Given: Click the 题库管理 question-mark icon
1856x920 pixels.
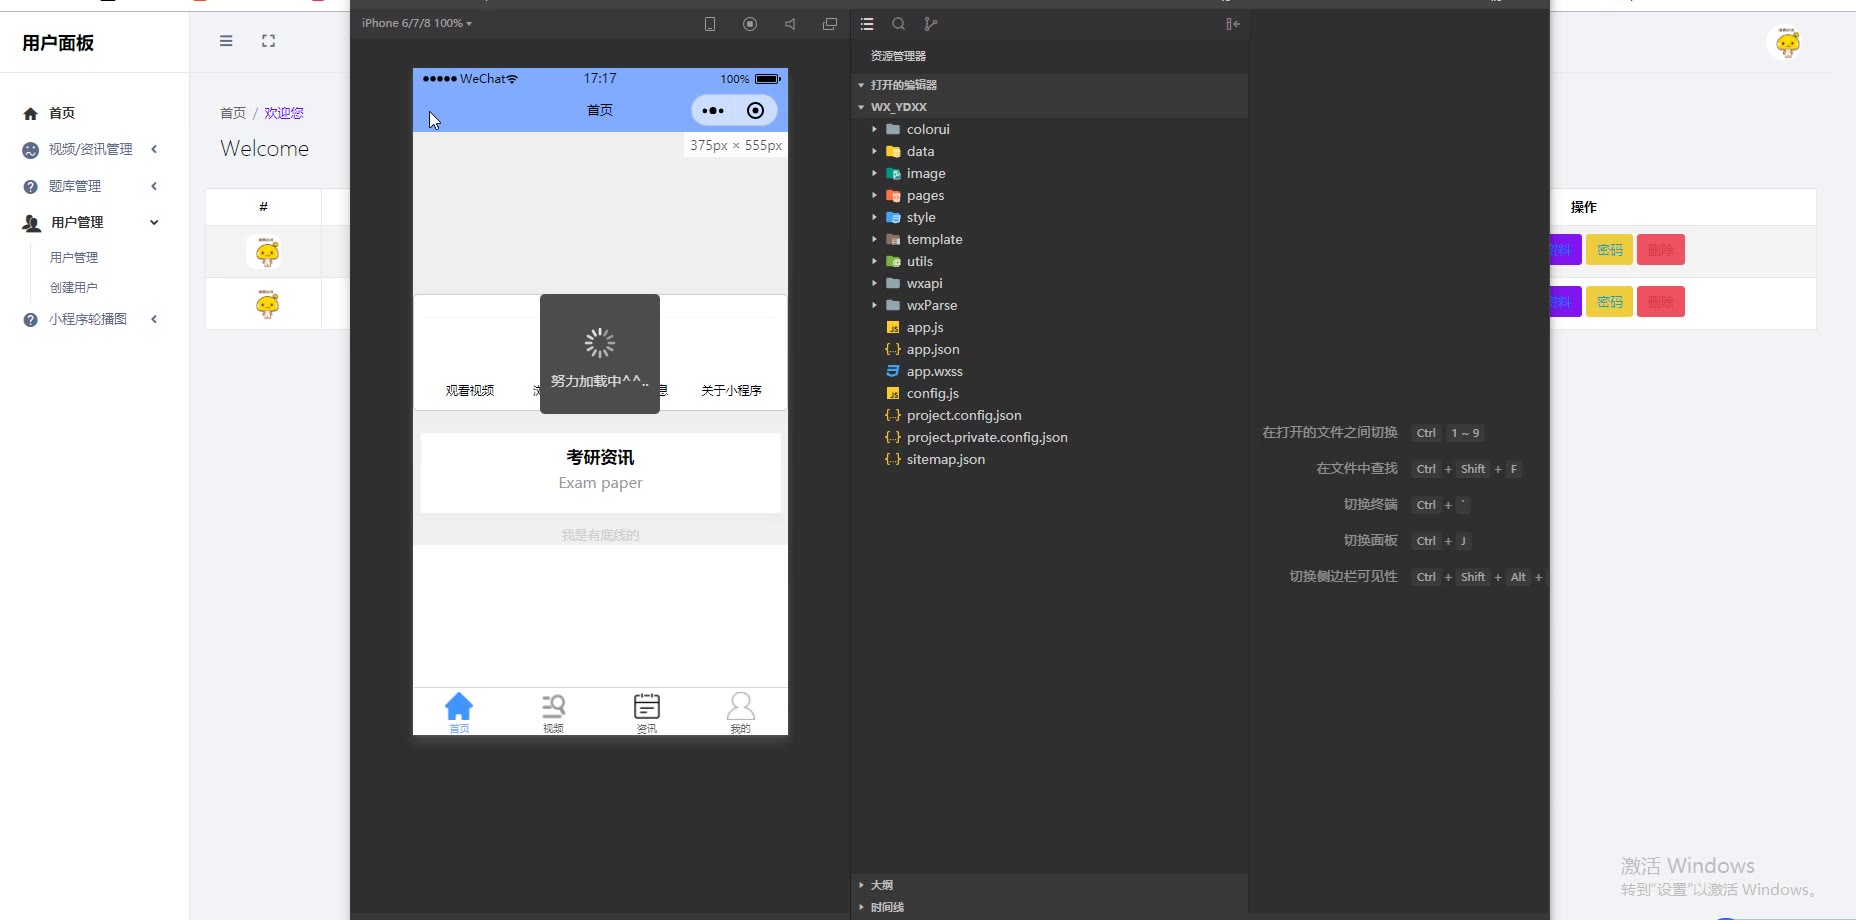Looking at the screenshot, I should click(x=30, y=186).
